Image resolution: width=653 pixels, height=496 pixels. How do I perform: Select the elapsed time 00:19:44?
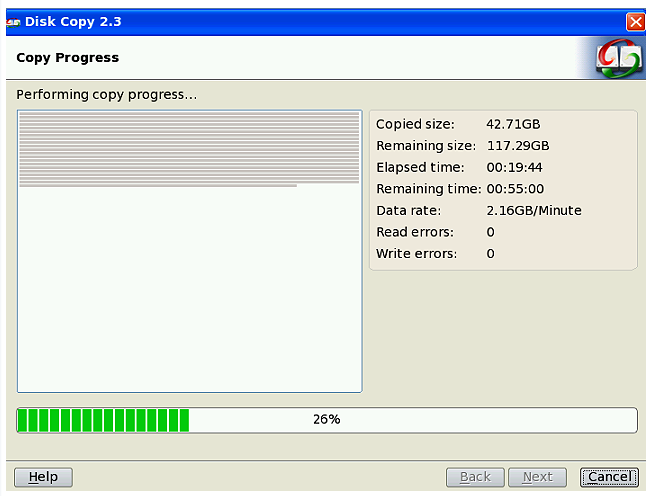click(x=514, y=167)
